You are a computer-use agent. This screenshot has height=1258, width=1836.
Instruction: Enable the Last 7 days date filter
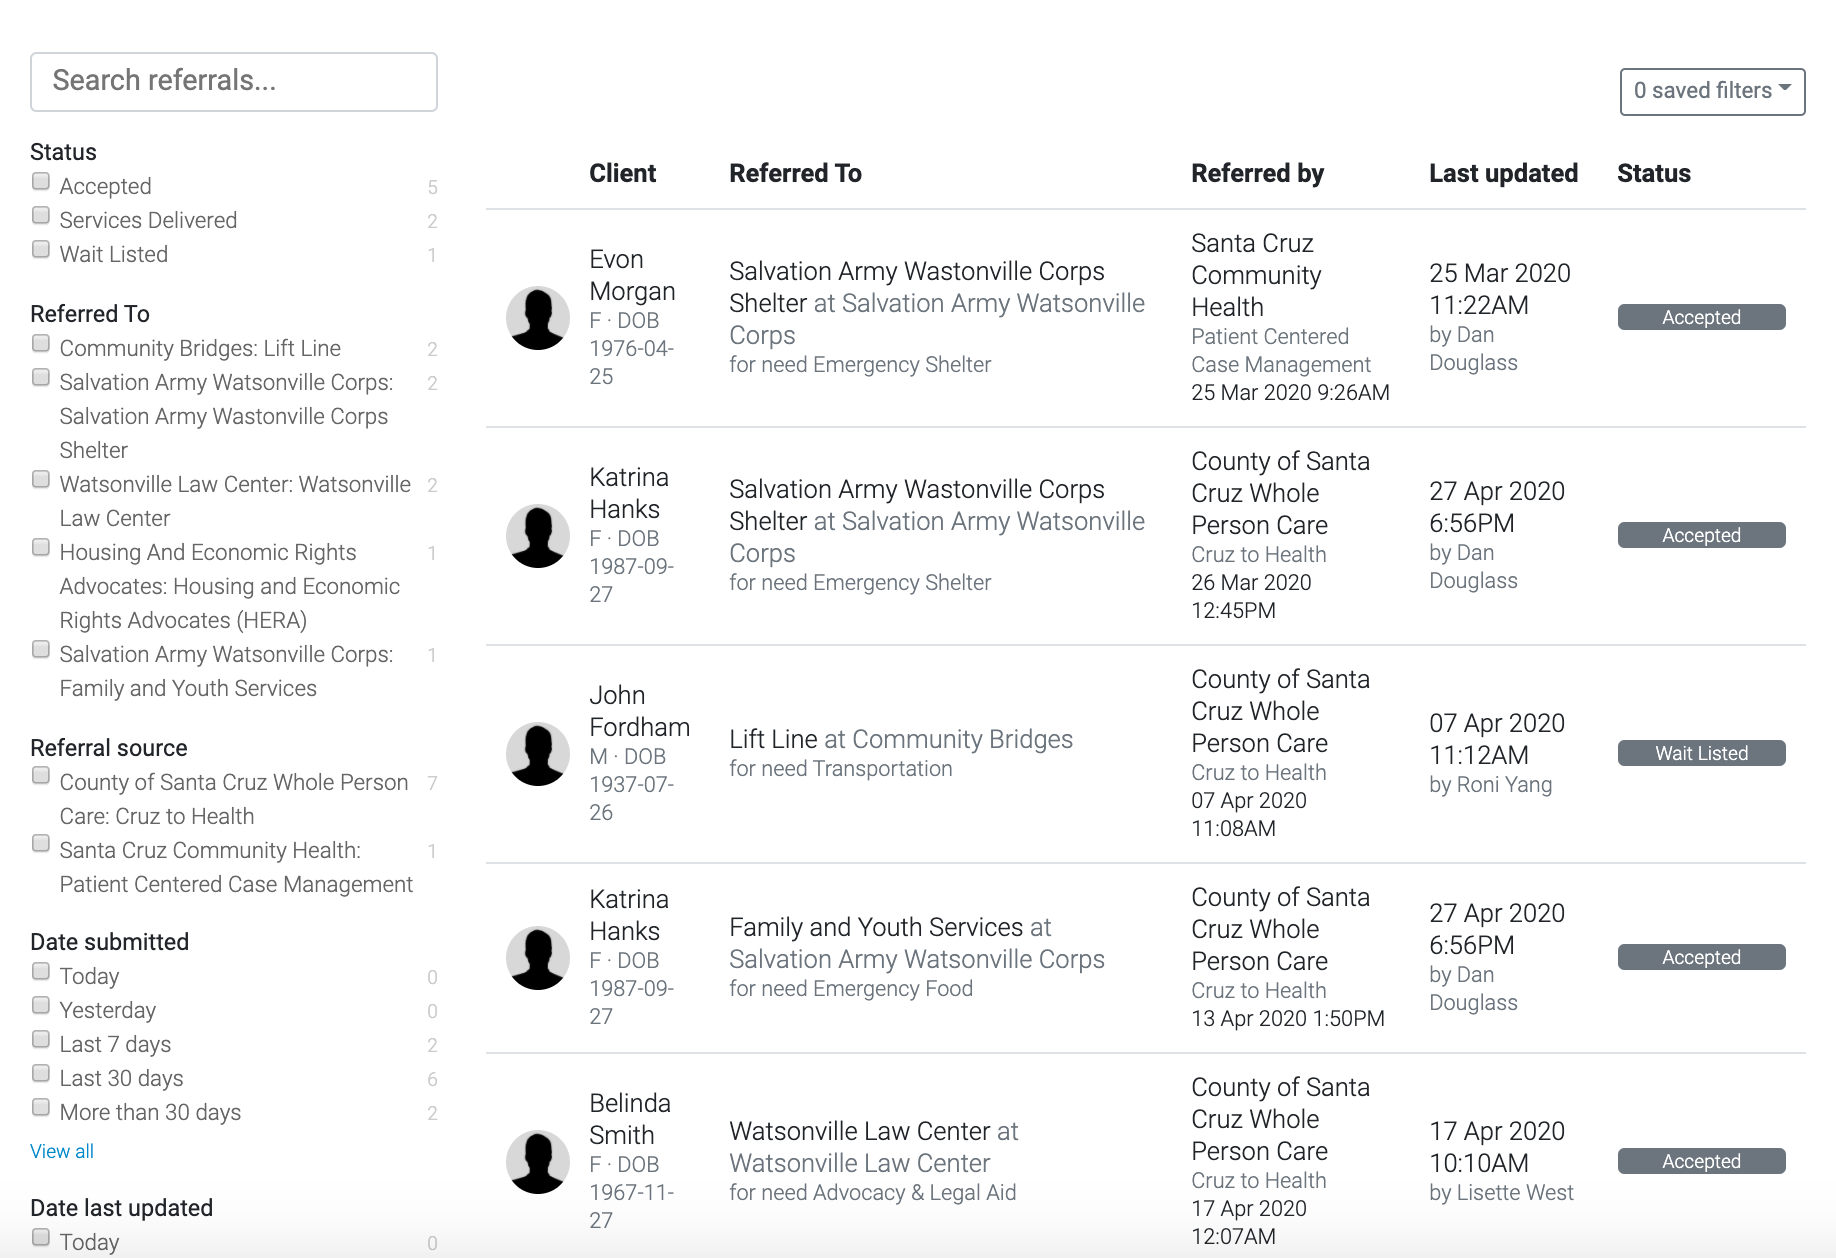tap(40, 1038)
